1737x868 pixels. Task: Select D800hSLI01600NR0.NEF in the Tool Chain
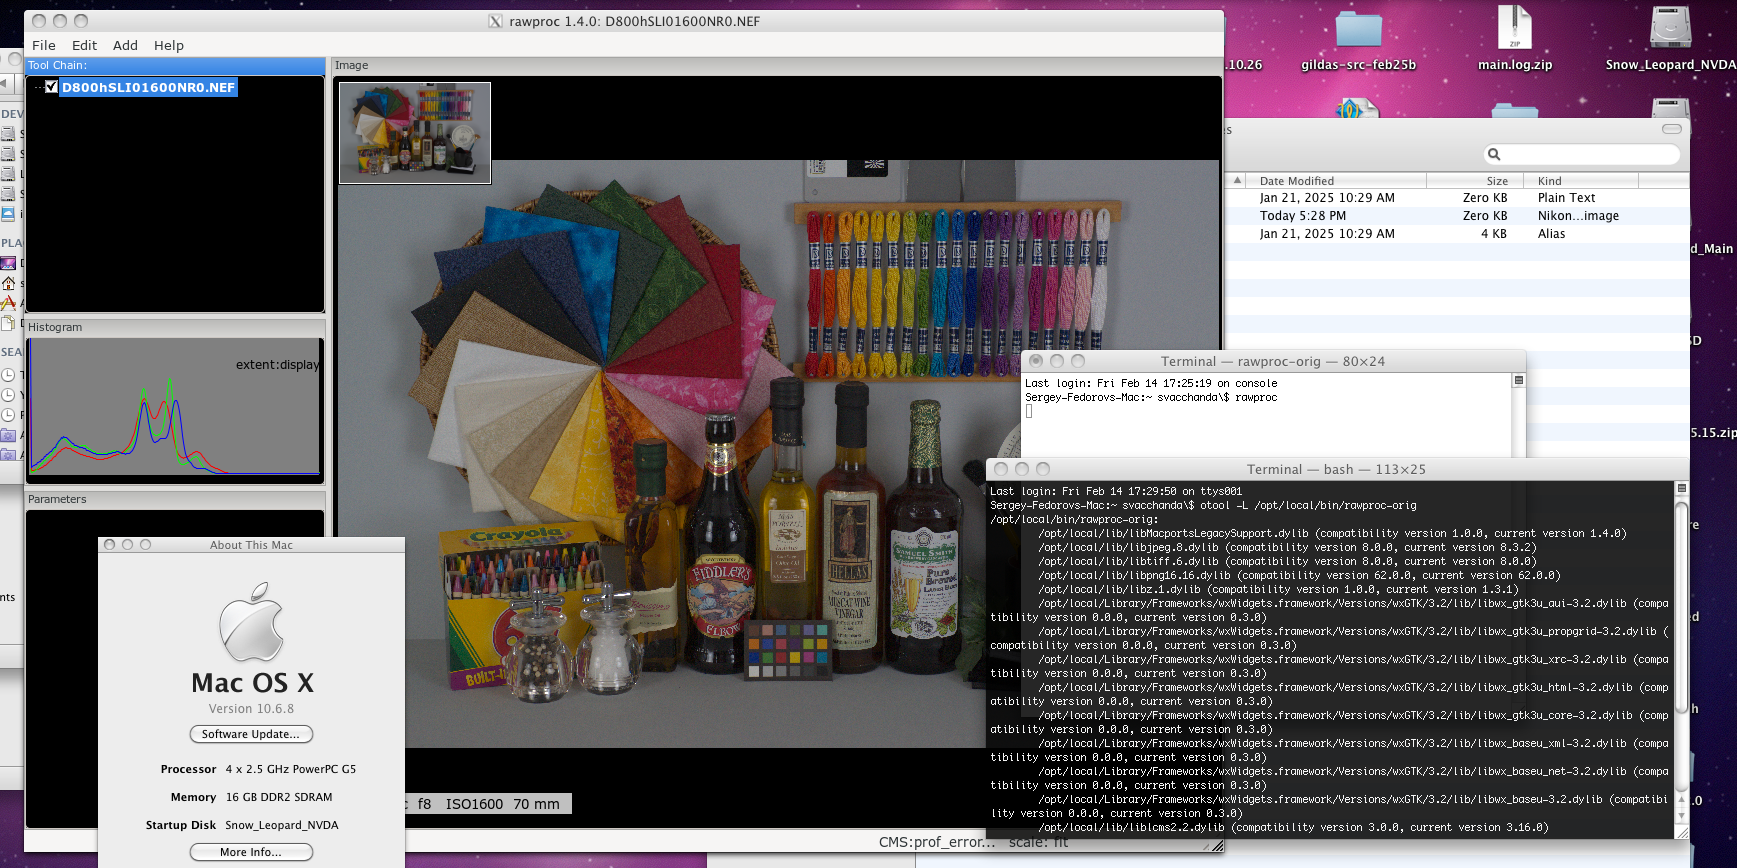[x=148, y=87]
